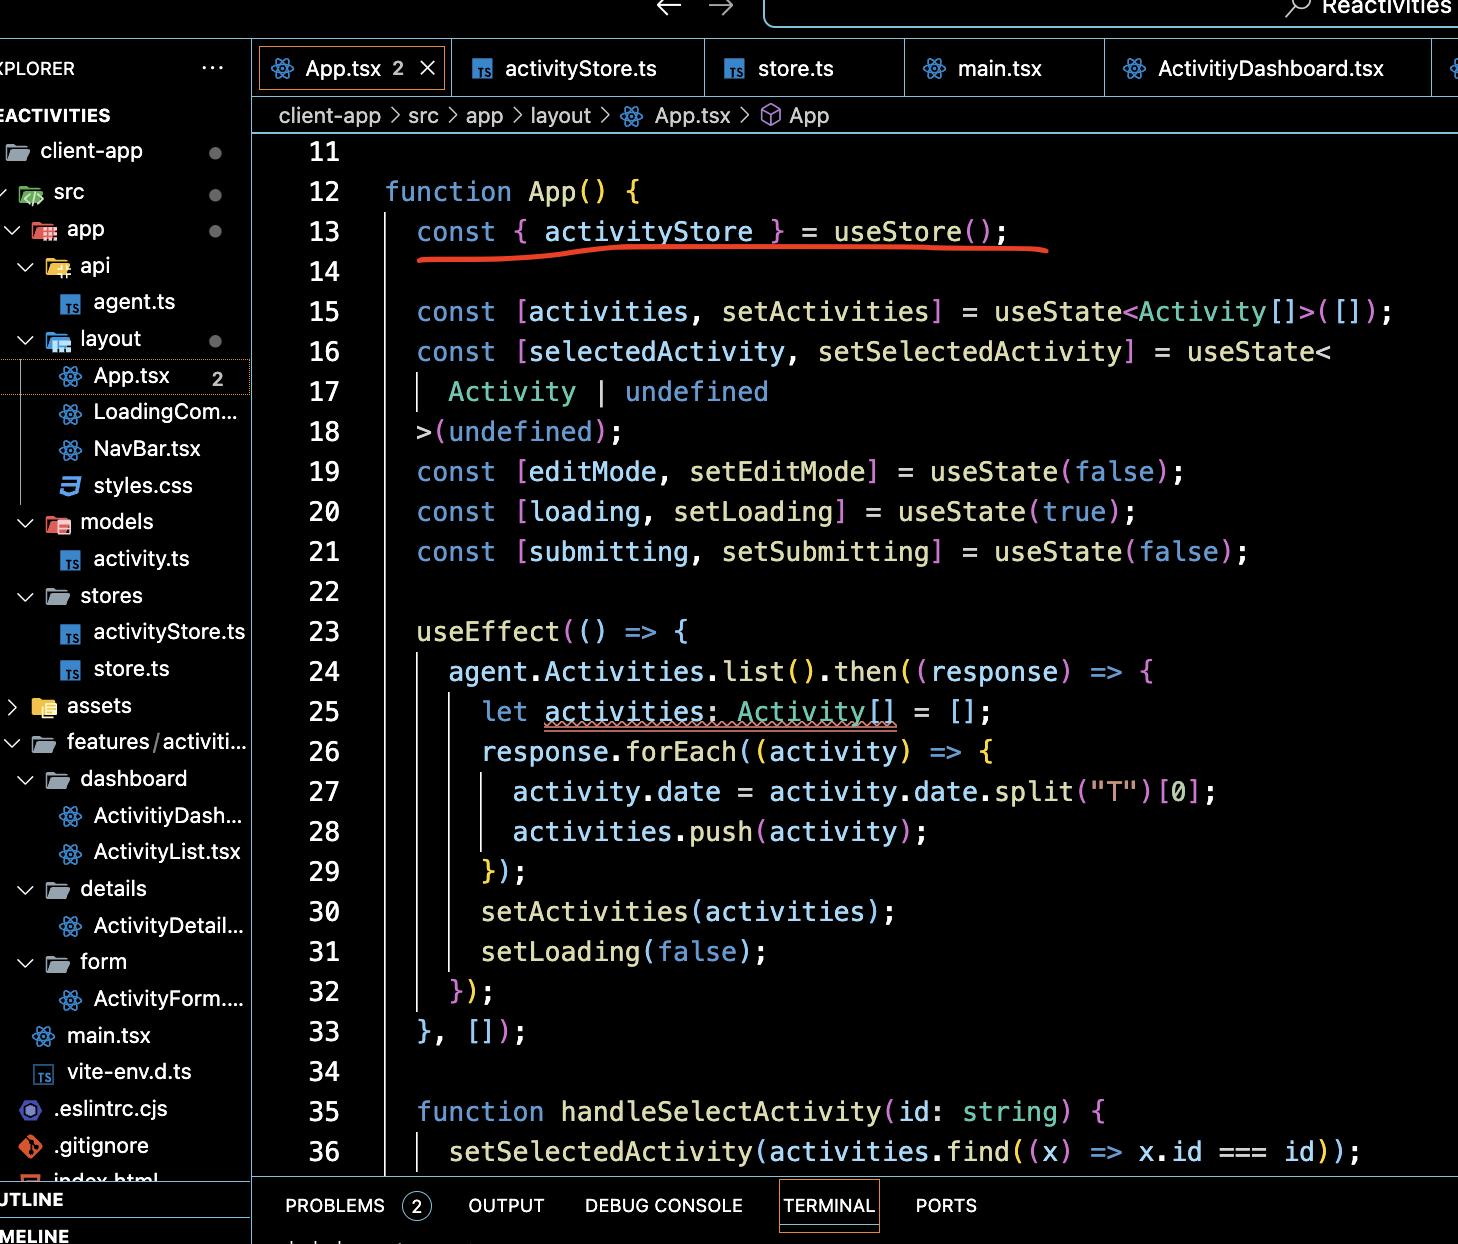Viewport: 1458px width, 1244px height.
Task: Click the forward navigation arrow
Action: coord(721,7)
